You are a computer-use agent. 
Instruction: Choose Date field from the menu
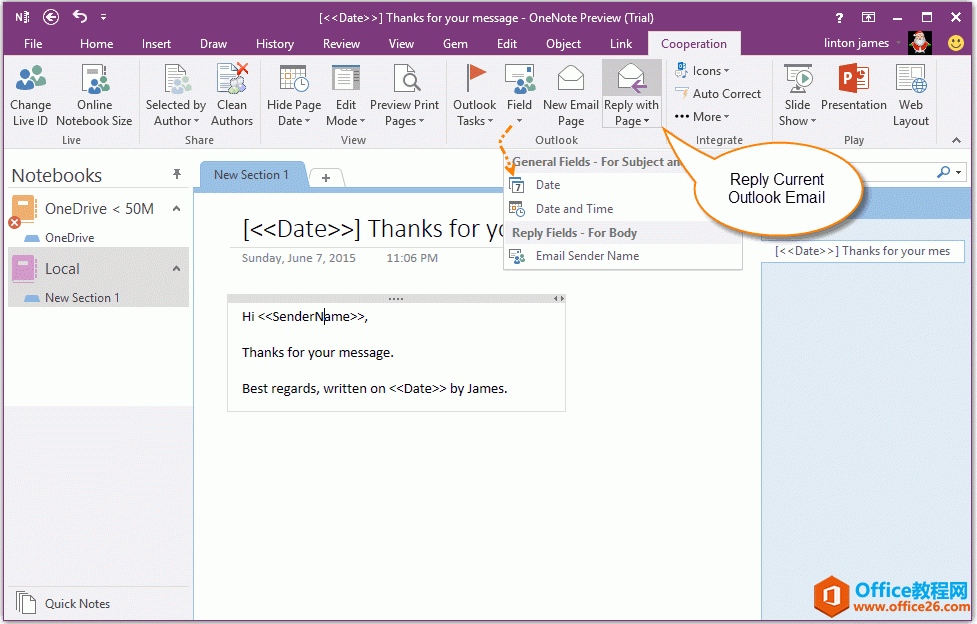coord(622,185)
